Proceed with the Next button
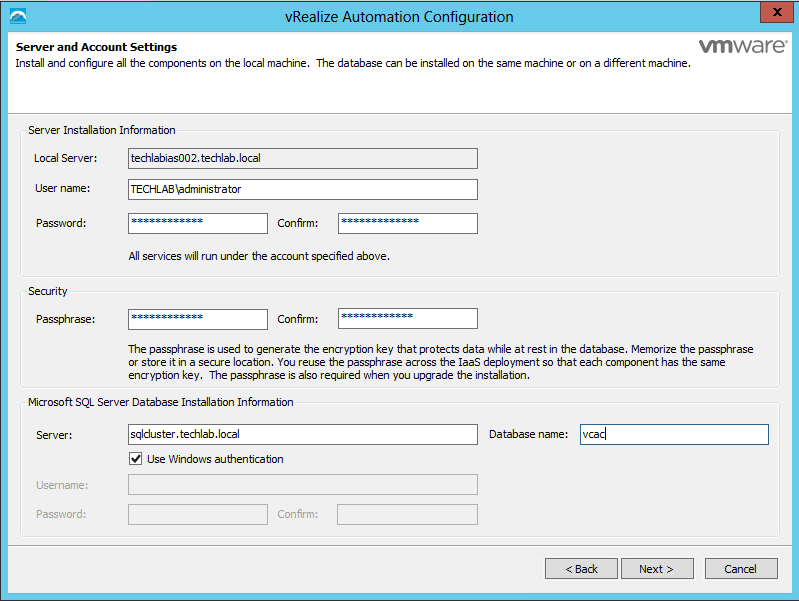The width and height of the screenshot is (799, 601). (657, 568)
